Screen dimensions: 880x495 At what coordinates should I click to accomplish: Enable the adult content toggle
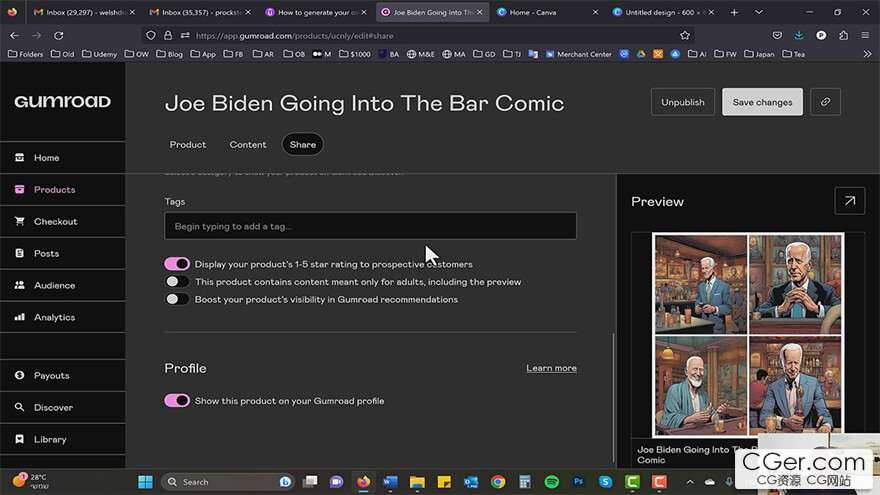[177, 282]
